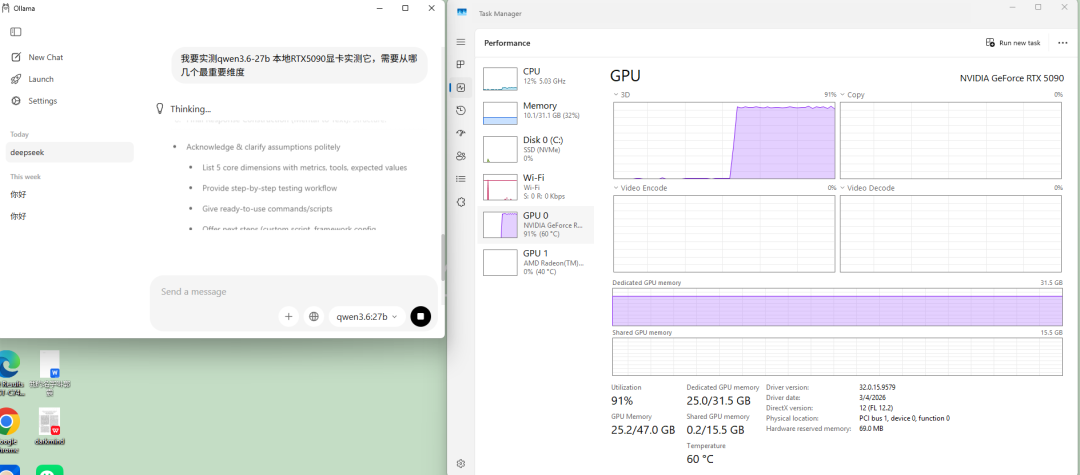Click the Dedicated GPU memory usage graph
This screenshot has width=1080, height=475.
837,307
